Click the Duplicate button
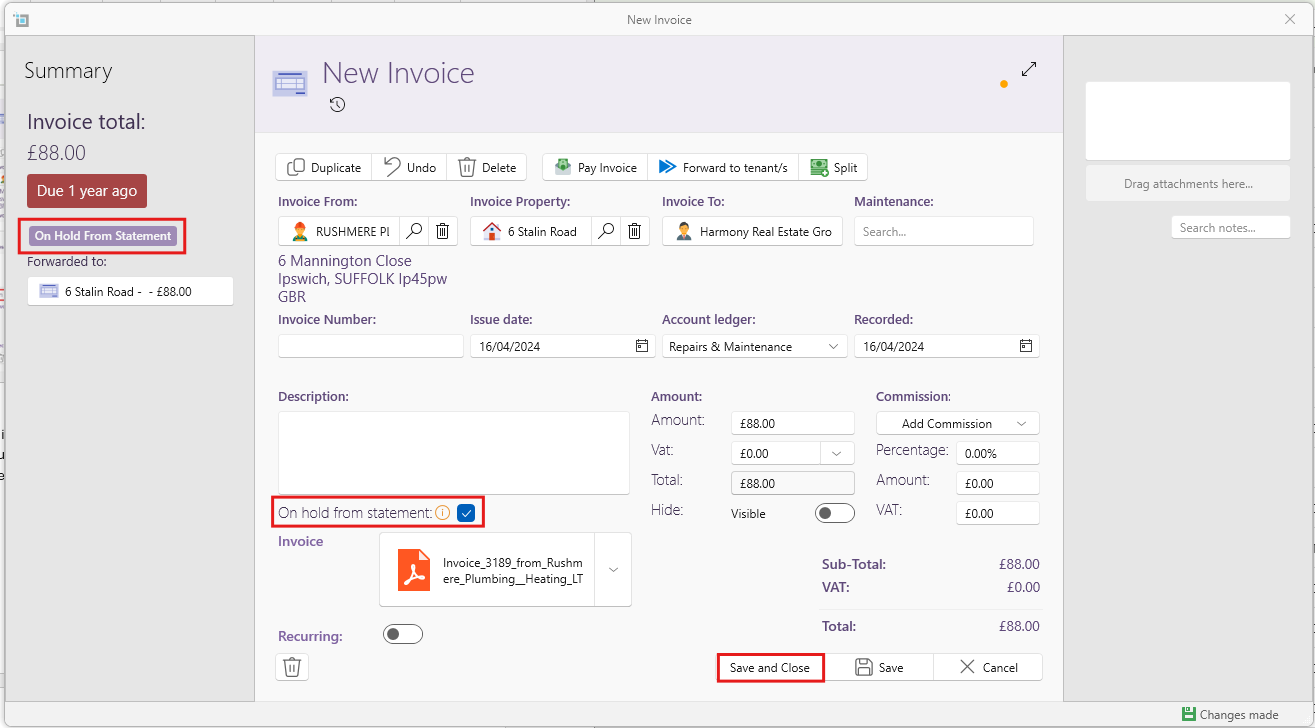The height and width of the screenshot is (728, 1315). 324,167
